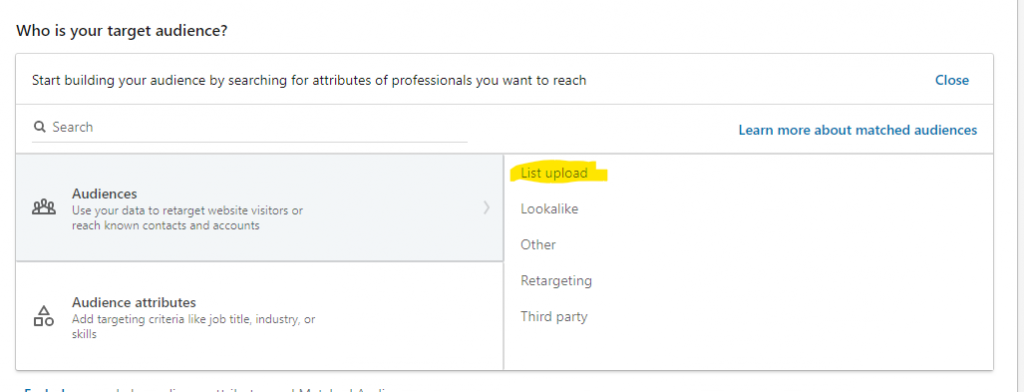The image size is (1024, 392).
Task: Click the Who is your target audience heading
Action: pyautogui.click(x=121, y=31)
